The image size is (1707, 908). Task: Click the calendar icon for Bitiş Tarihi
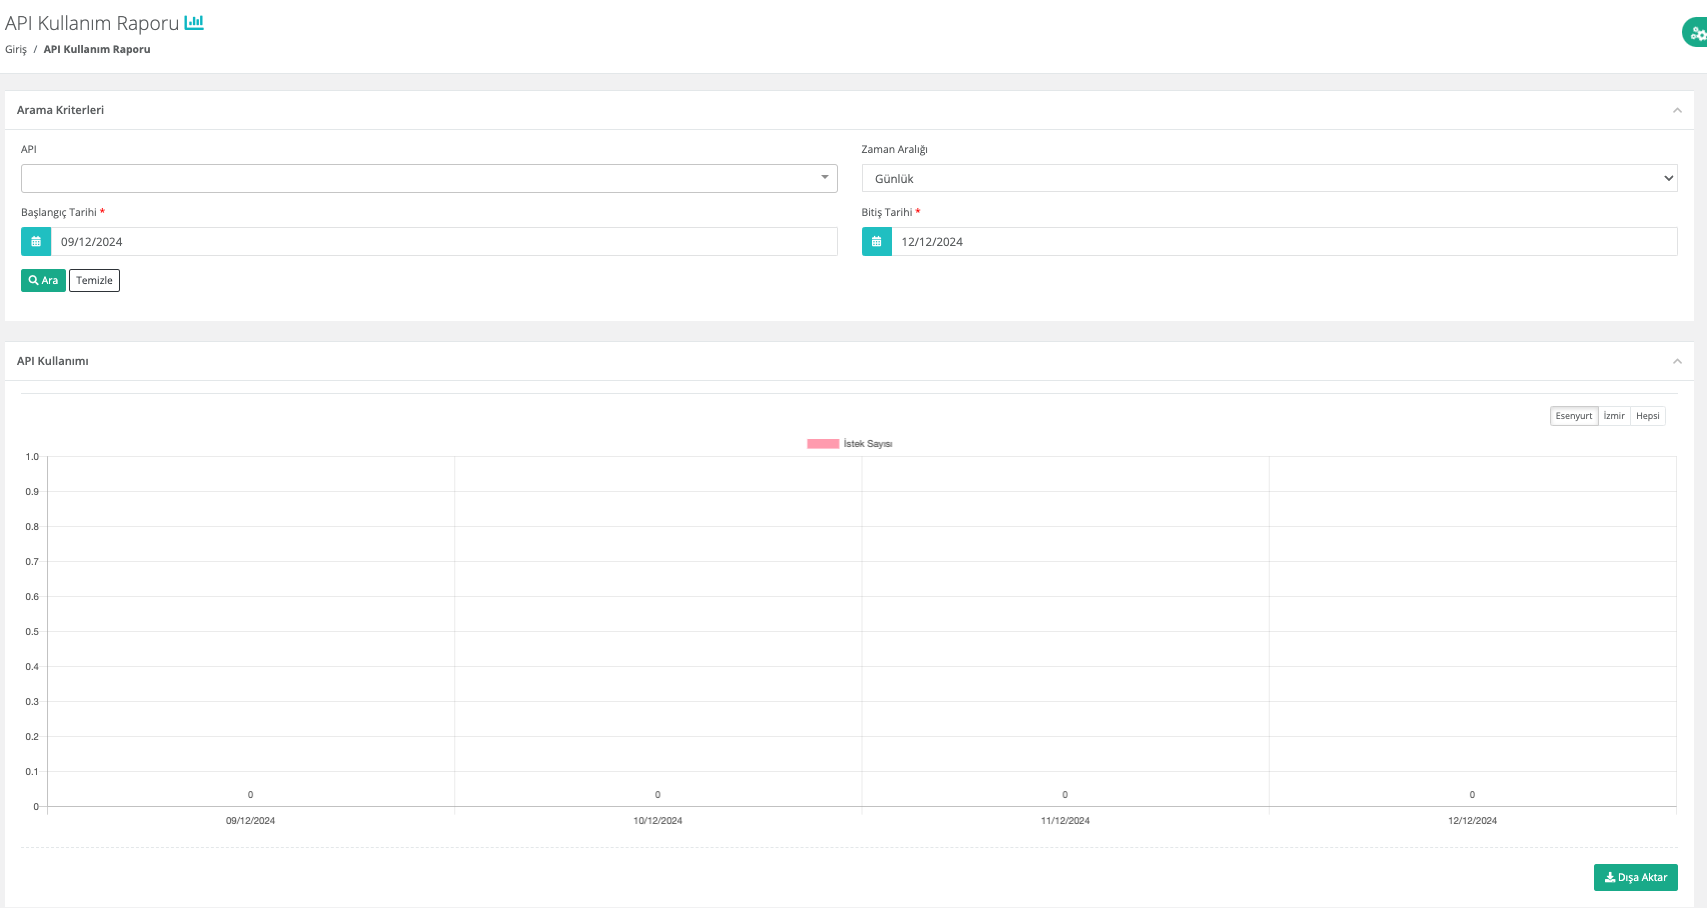point(876,241)
